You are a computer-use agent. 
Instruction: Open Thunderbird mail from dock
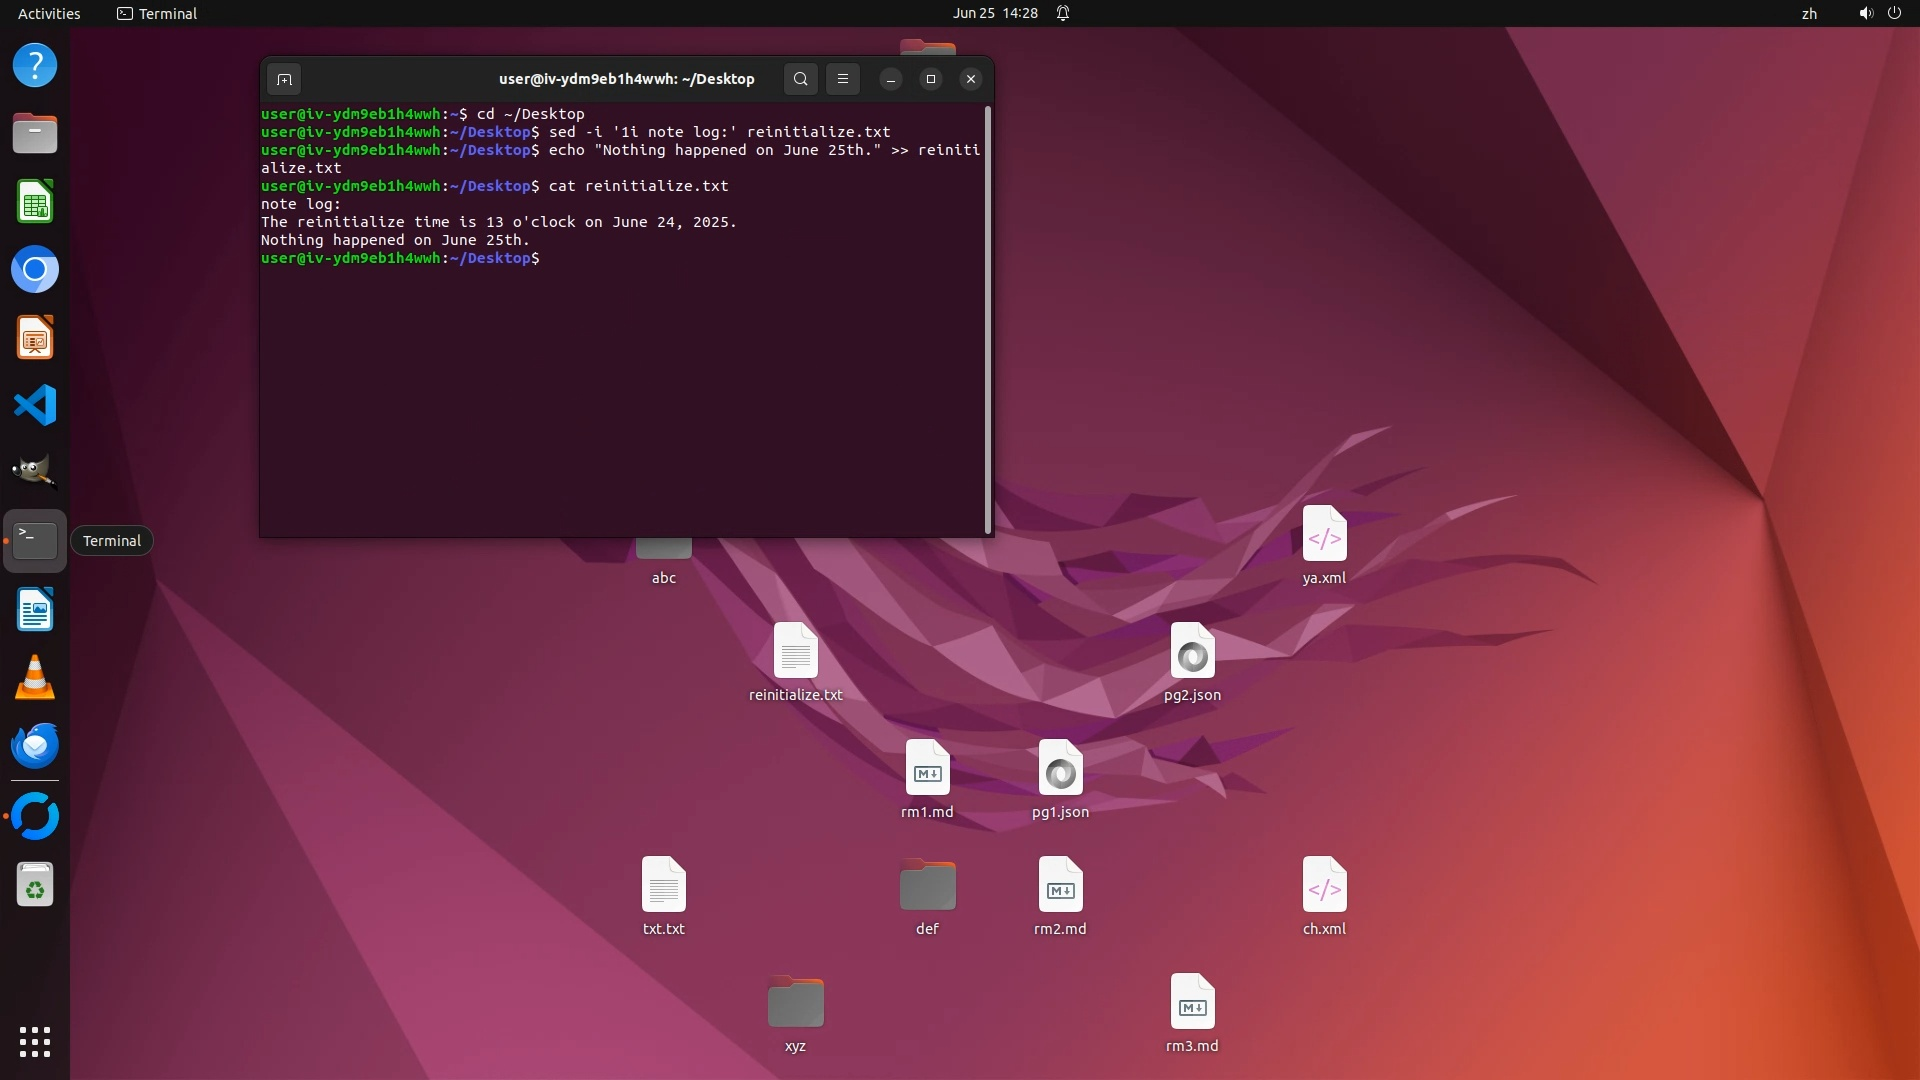pyautogui.click(x=35, y=746)
